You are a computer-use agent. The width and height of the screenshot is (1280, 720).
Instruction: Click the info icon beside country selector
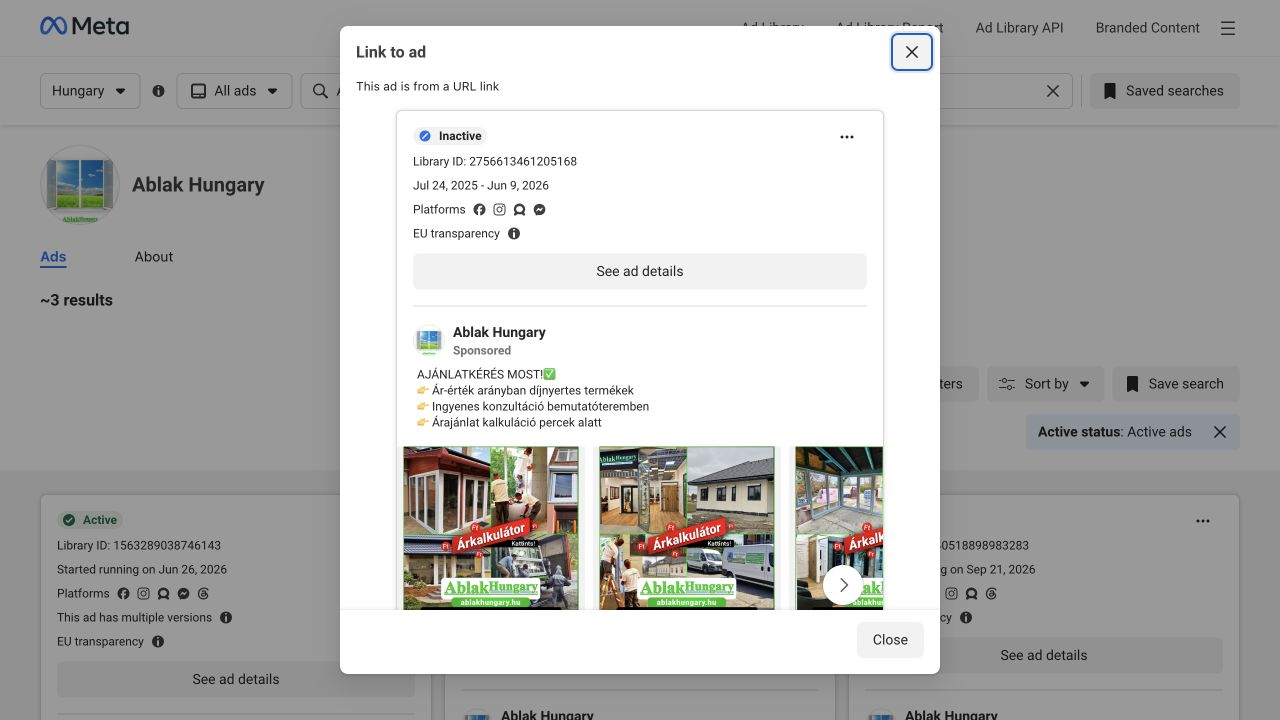[x=158, y=91]
